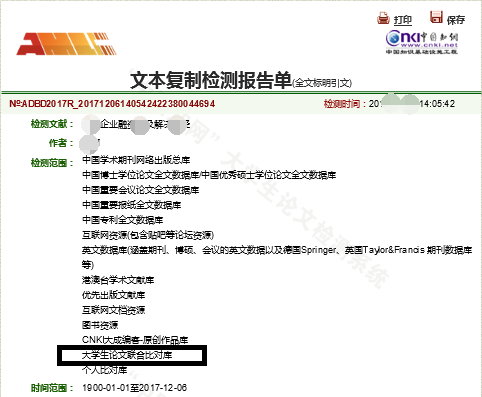Click the report title 文本复制检测报告单
Image resolution: width=482 pixels, height=397 pixels.
pyautogui.click(x=211, y=80)
